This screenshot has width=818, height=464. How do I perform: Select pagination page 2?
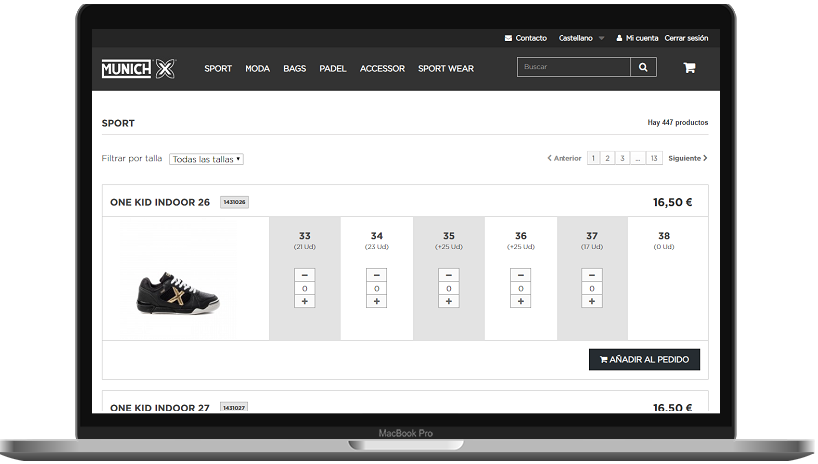[607, 158]
